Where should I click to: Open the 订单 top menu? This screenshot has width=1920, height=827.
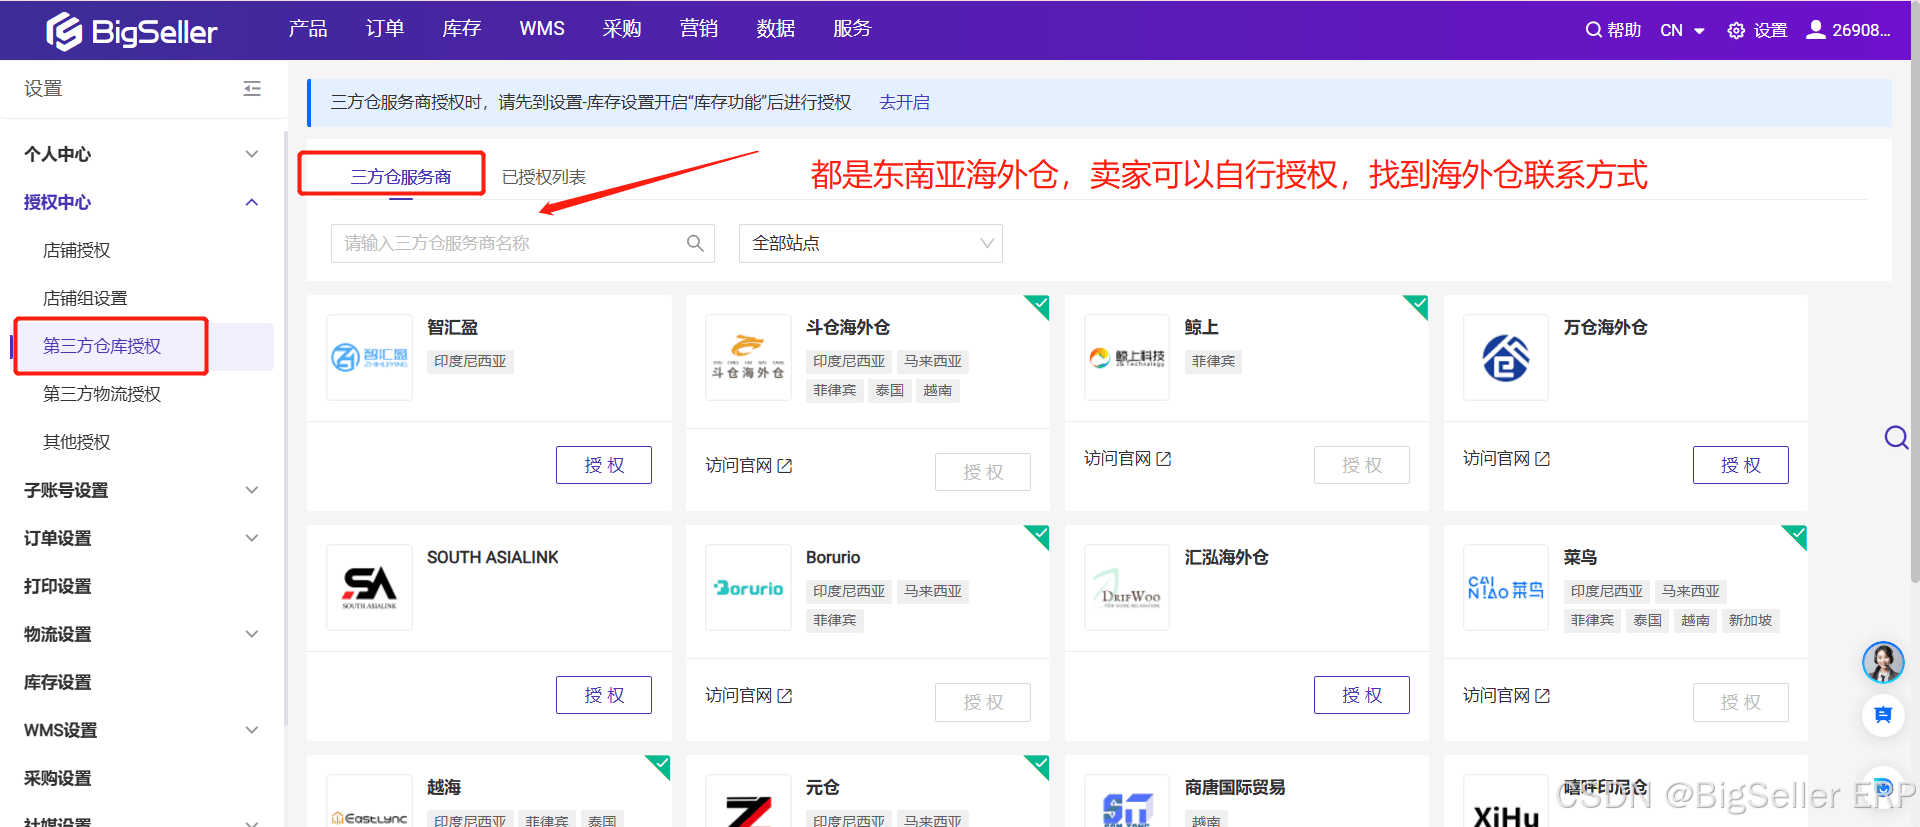click(385, 29)
